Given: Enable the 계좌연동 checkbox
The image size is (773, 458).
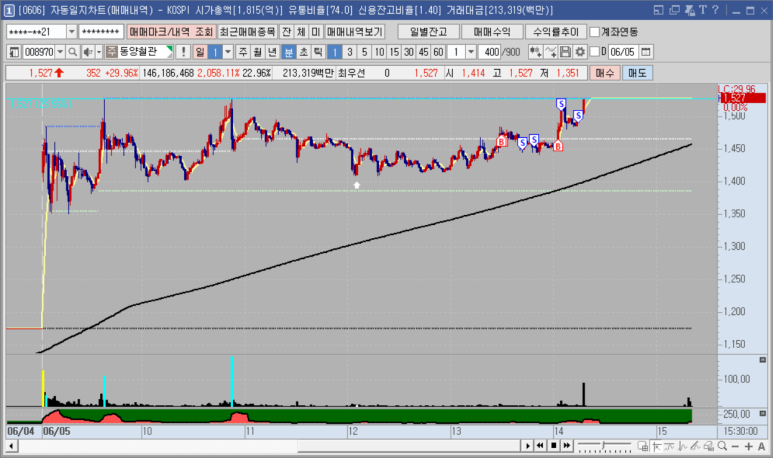Looking at the screenshot, I should 595,32.
